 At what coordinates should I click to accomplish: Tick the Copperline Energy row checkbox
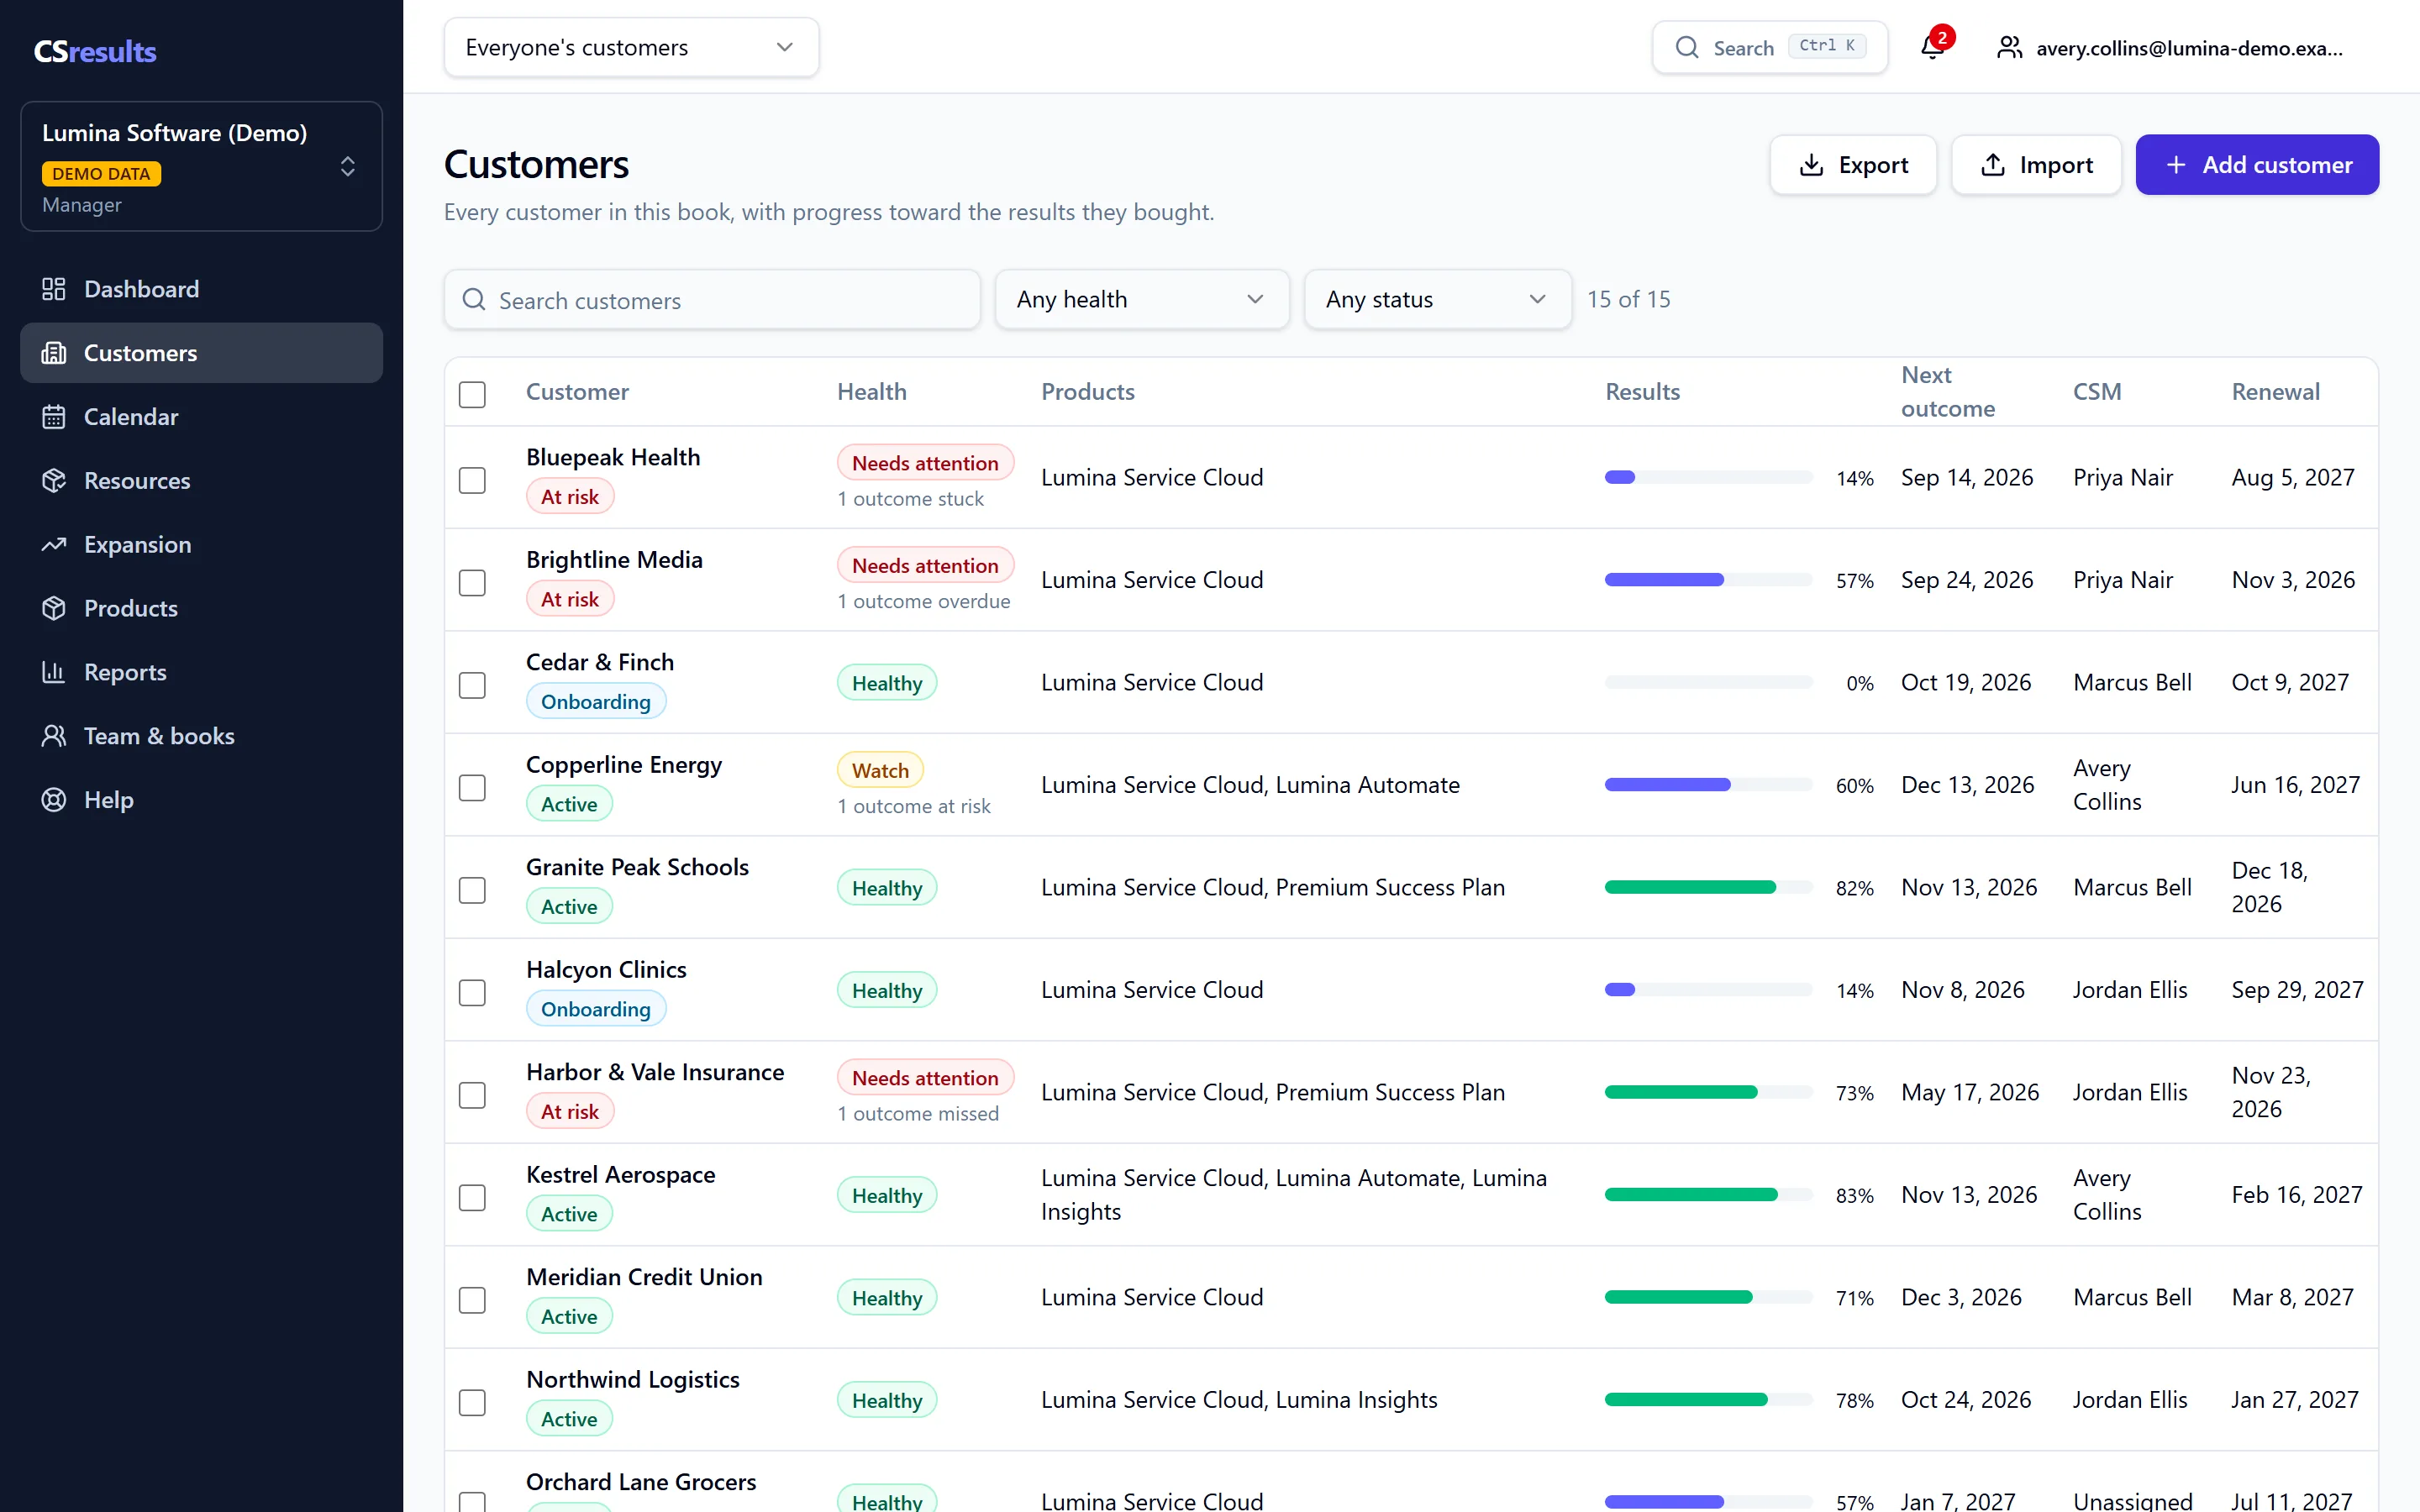tap(472, 788)
